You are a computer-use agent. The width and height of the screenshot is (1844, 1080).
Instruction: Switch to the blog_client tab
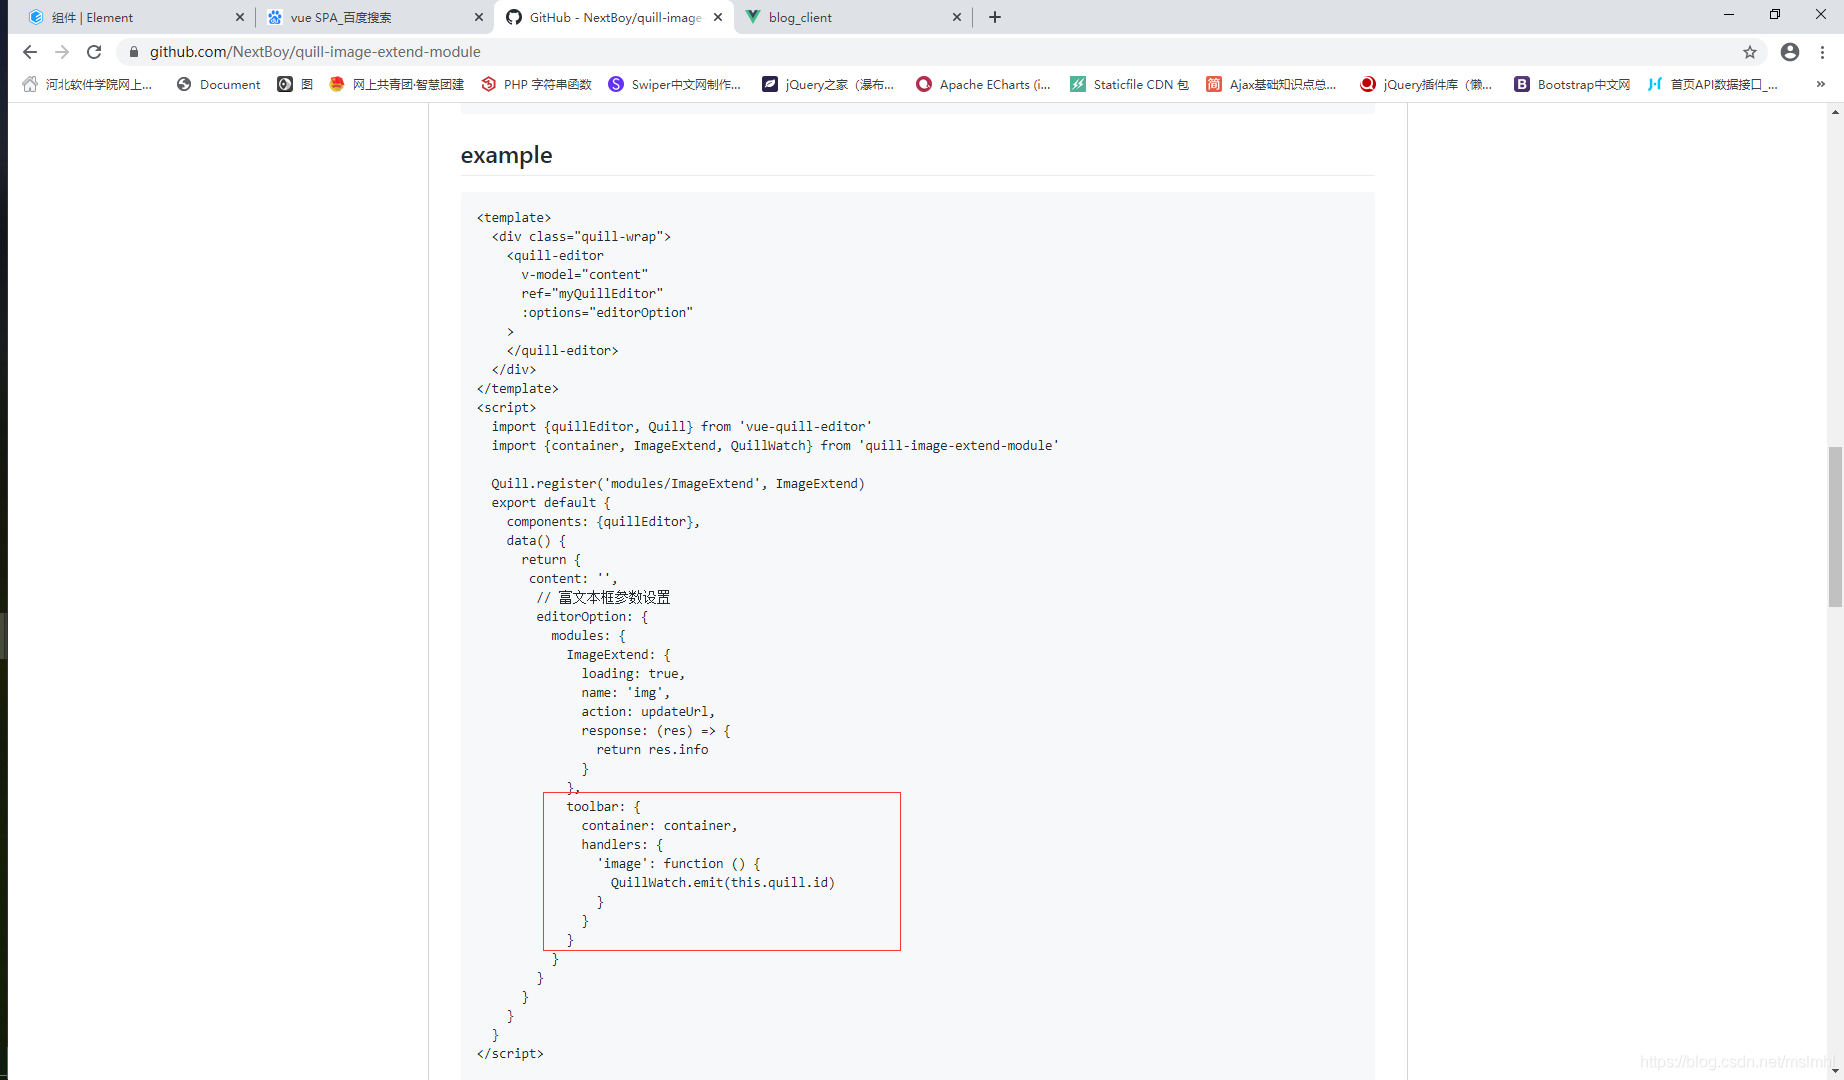click(x=853, y=17)
